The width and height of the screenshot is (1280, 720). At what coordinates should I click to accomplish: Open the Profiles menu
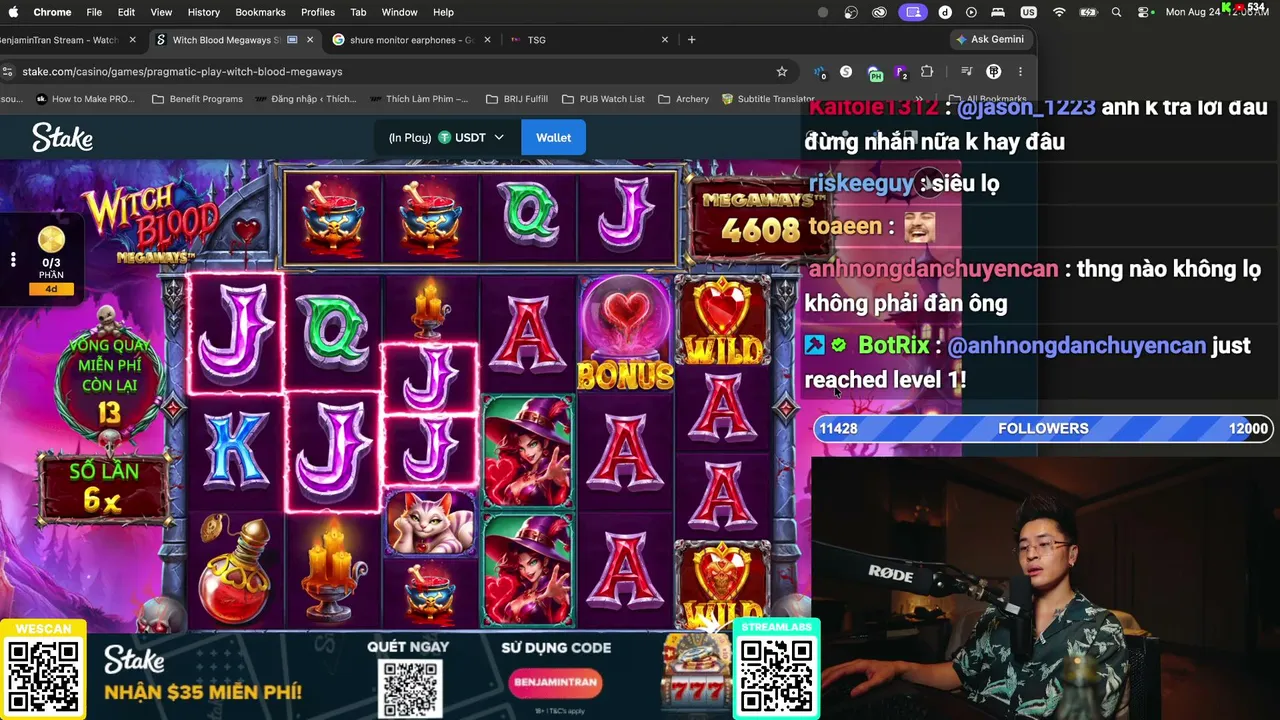pos(318,12)
